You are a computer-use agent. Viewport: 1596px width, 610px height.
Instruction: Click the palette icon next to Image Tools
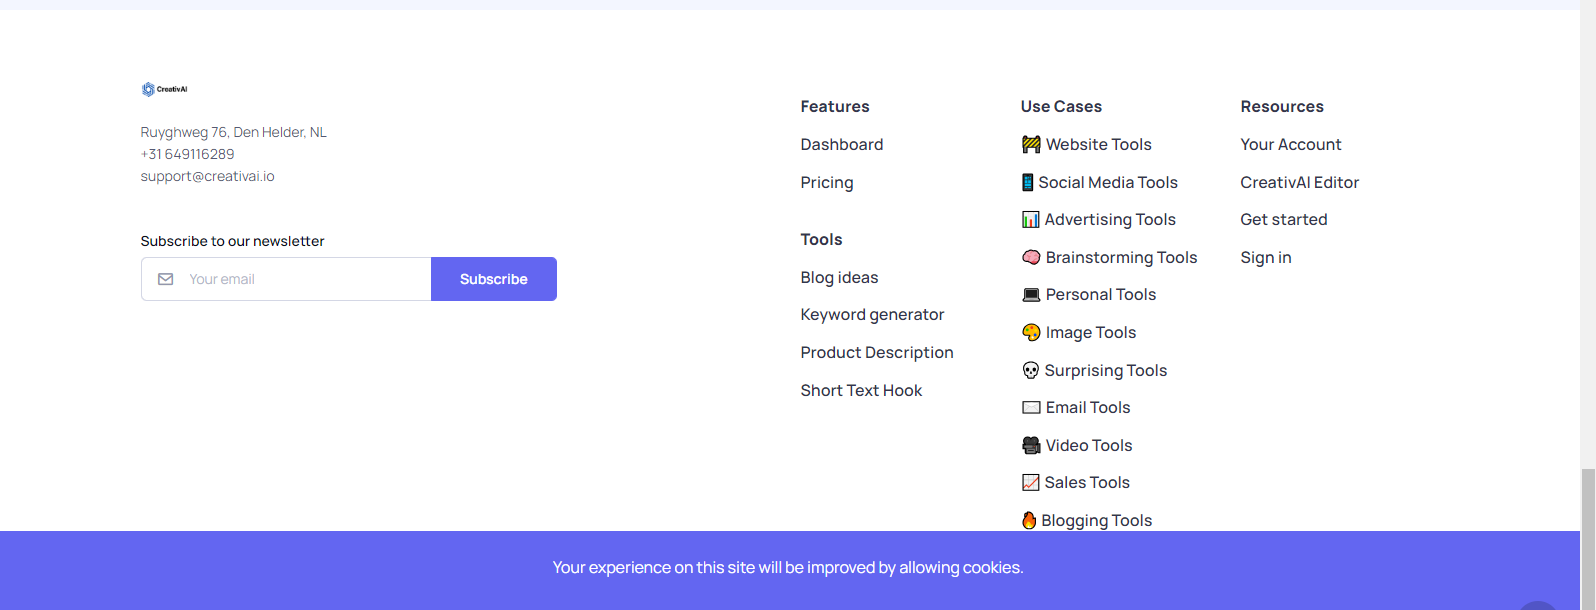tap(1031, 332)
